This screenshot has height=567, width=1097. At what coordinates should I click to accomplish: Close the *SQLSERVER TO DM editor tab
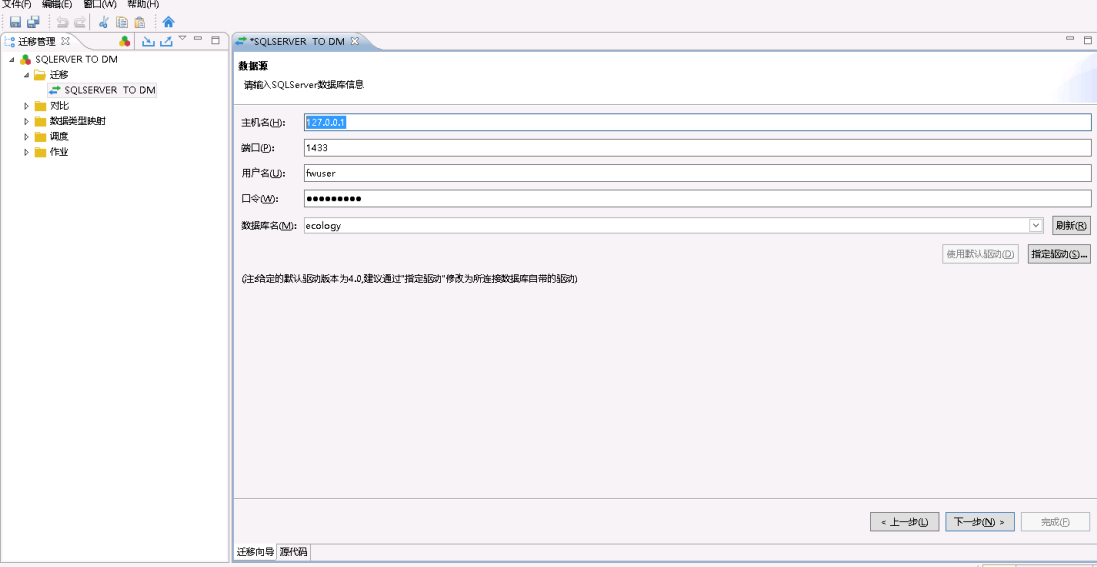pyautogui.click(x=355, y=41)
